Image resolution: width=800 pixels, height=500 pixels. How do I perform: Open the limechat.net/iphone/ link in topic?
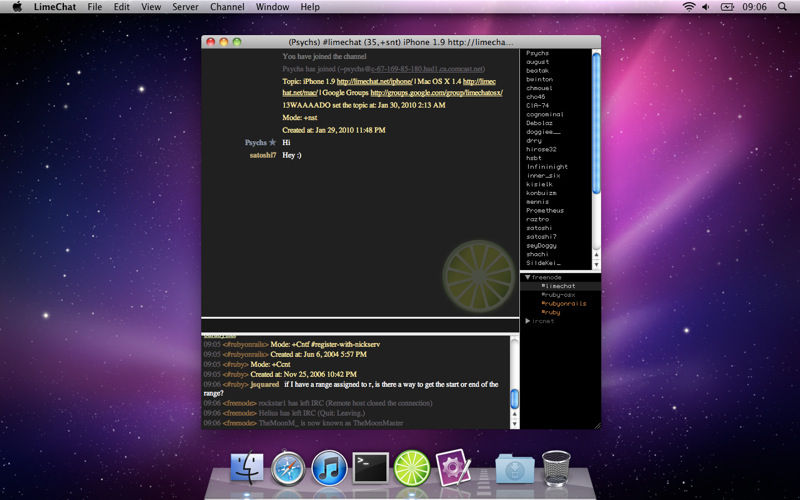[x=374, y=81]
